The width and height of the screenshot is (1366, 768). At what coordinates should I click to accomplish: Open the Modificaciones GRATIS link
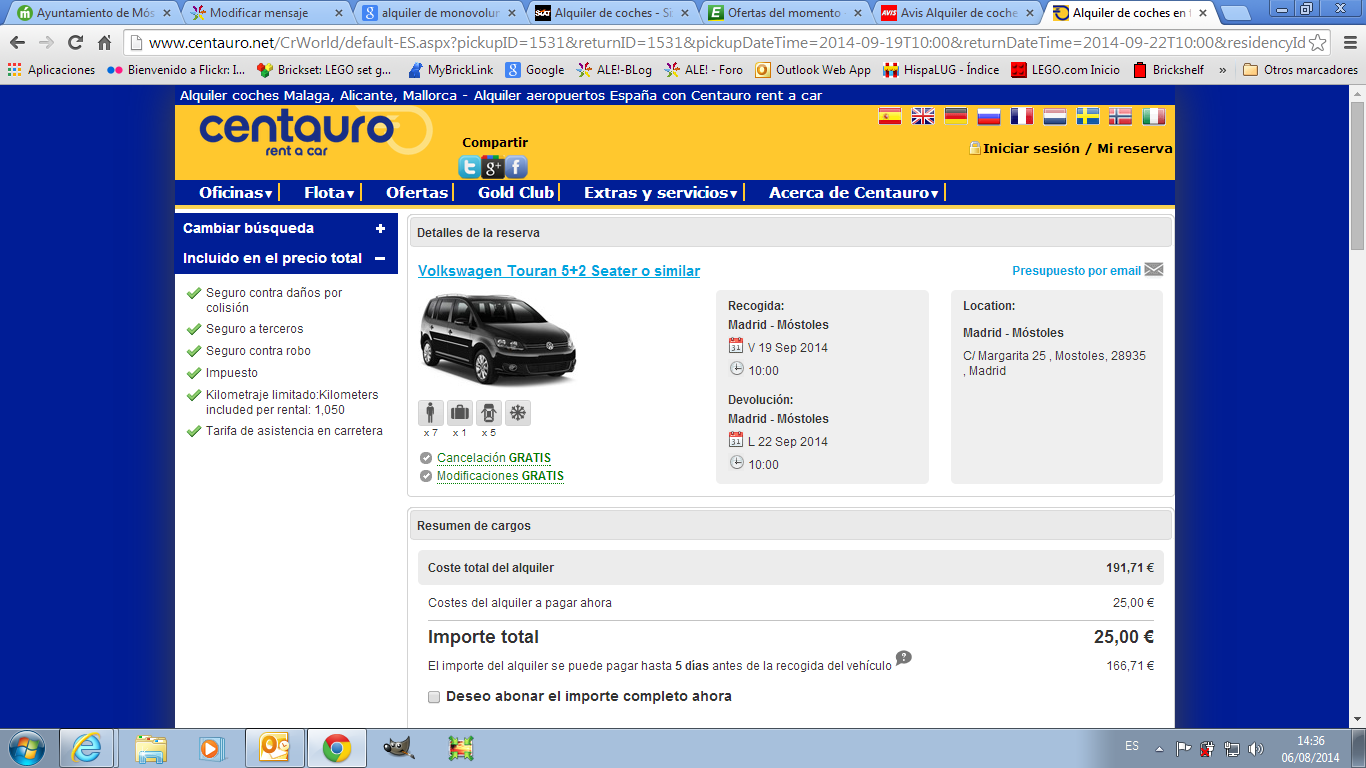[500, 476]
